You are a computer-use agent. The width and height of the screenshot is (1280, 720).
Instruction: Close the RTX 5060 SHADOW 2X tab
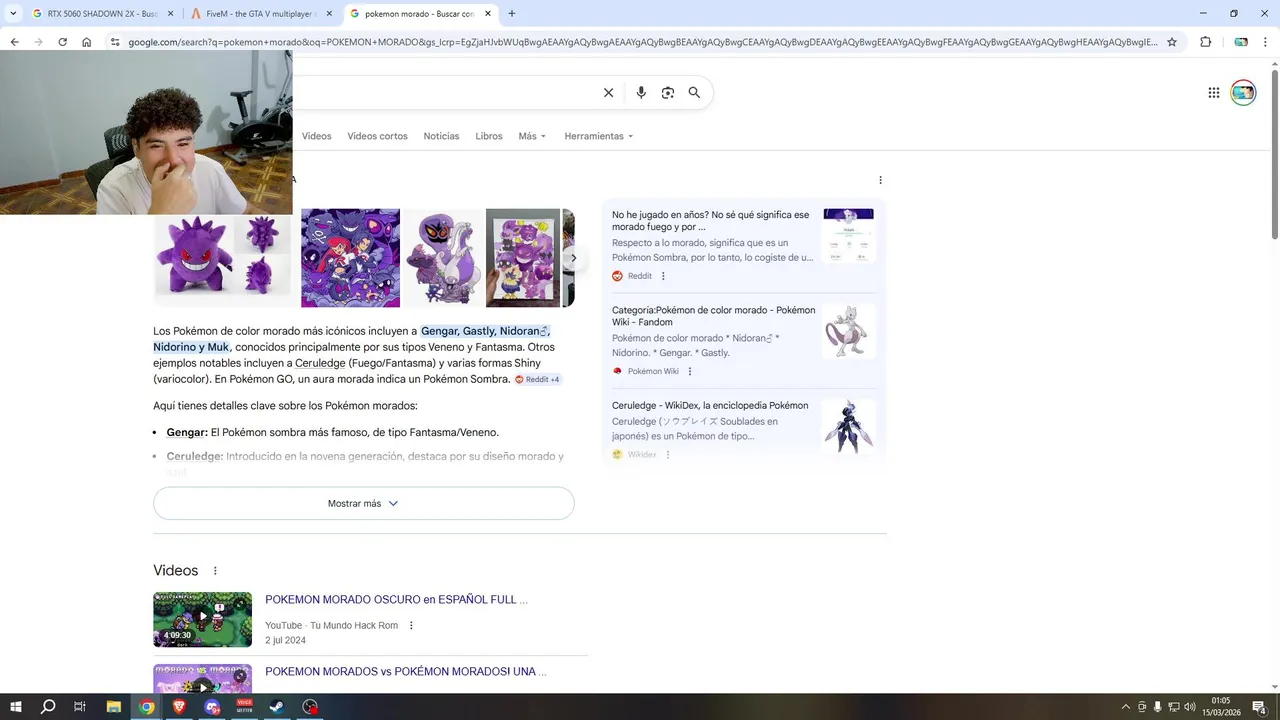(x=170, y=14)
